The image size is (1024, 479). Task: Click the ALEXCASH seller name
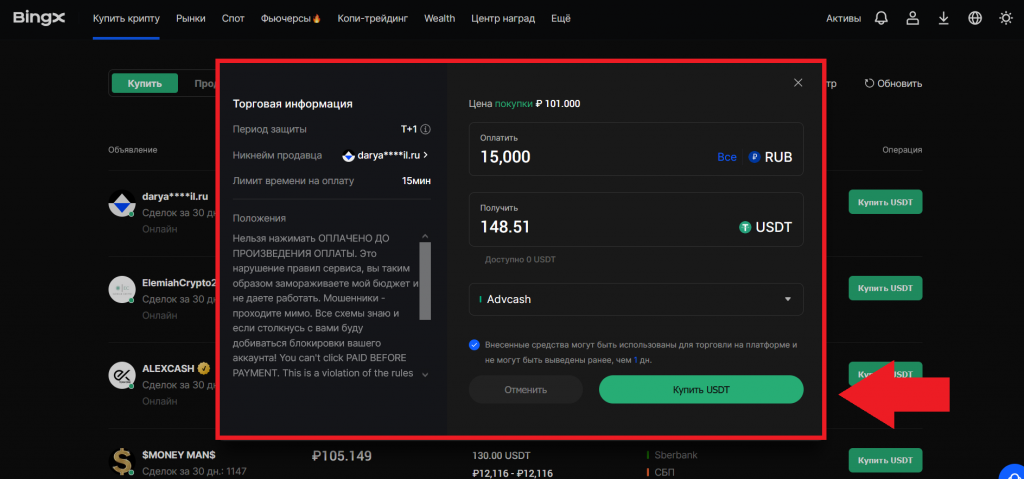coord(168,368)
